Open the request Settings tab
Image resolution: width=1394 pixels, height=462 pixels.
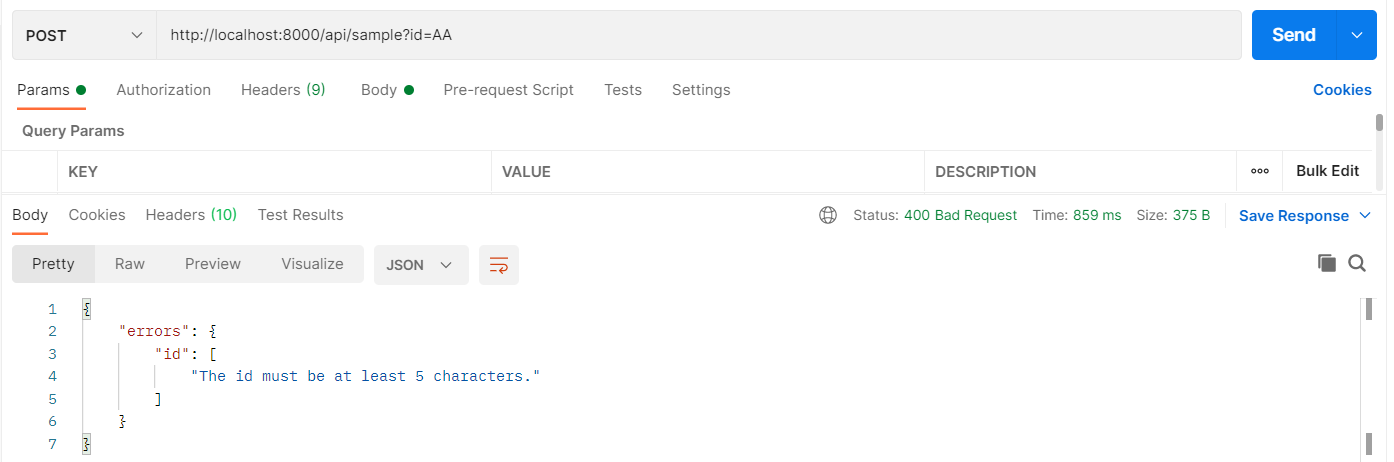point(701,90)
